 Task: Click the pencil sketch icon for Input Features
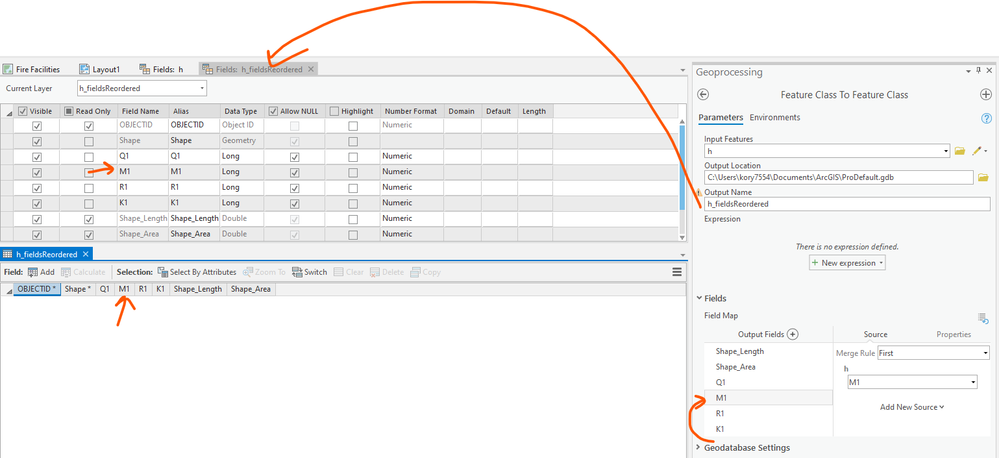pyautogui.click(x=975, y=151)
